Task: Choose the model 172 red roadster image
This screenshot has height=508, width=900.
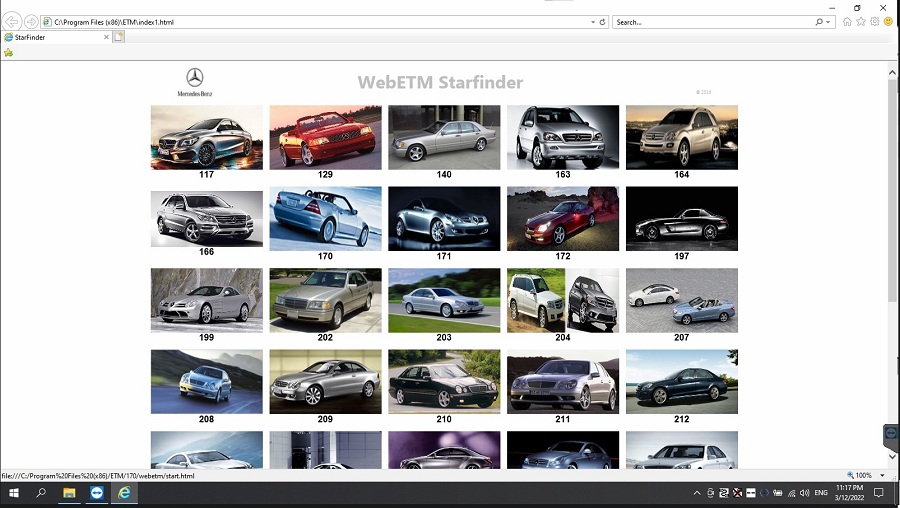Action: point(563,219)
